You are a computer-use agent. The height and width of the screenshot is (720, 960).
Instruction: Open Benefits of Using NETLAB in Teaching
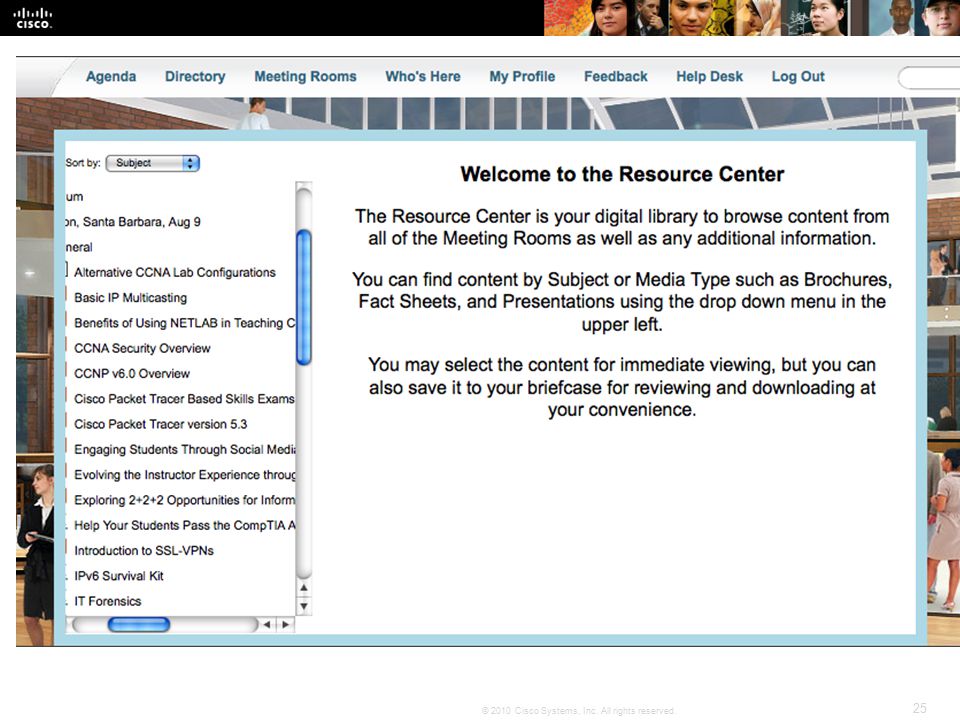point(184,323)
